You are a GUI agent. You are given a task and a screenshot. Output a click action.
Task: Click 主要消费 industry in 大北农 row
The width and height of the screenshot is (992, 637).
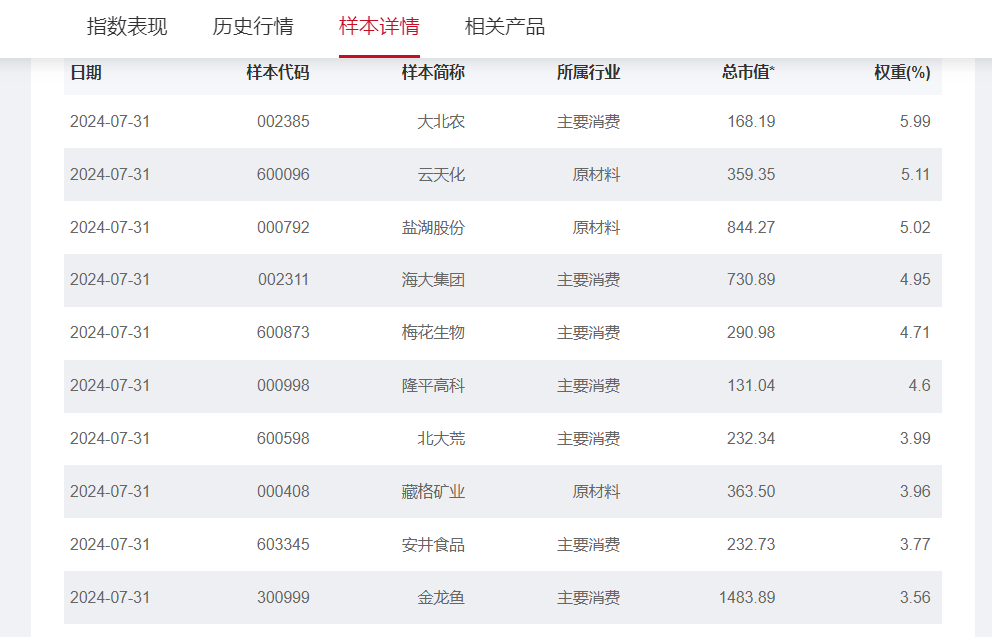click(x=588, y=121)
